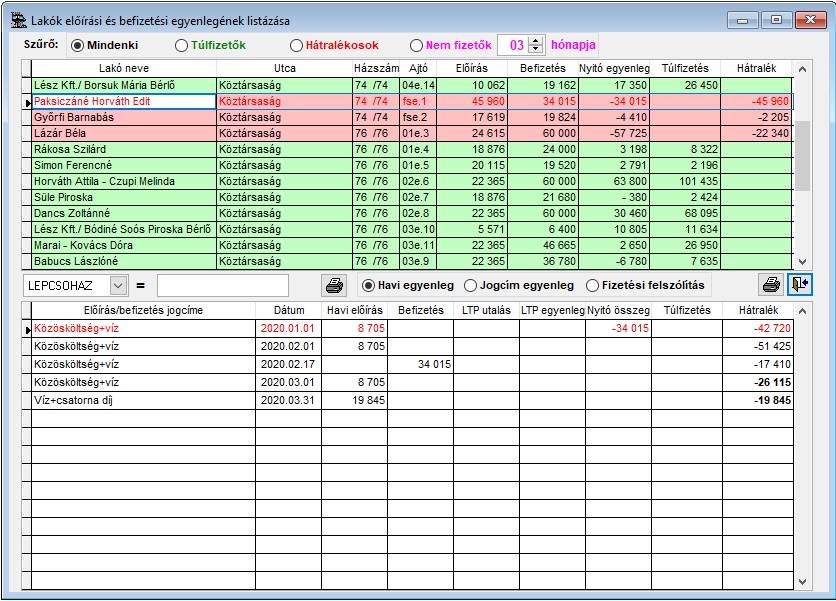836x601 pixels.
Task: Select the Túlfizetők filter option
Action: tap(181, 45)
